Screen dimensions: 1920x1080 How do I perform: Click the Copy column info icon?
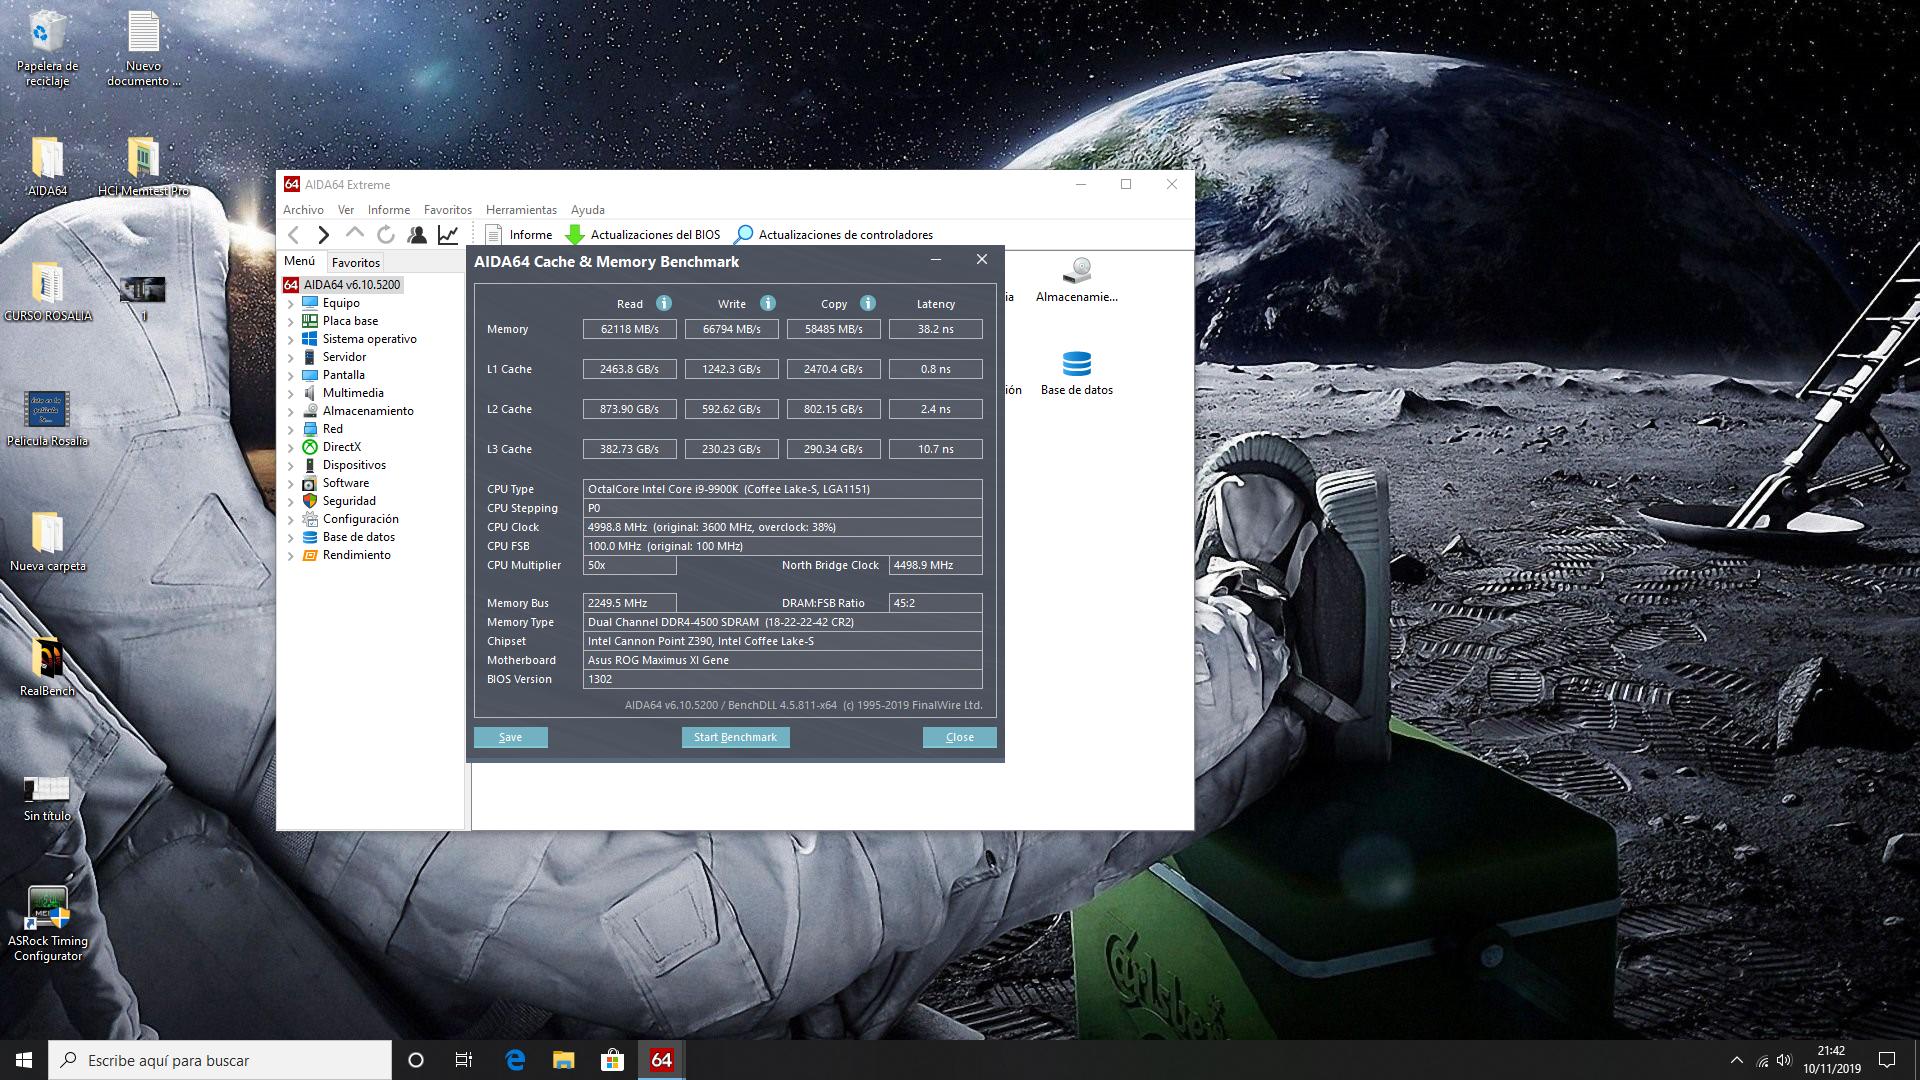click(868, 303)
